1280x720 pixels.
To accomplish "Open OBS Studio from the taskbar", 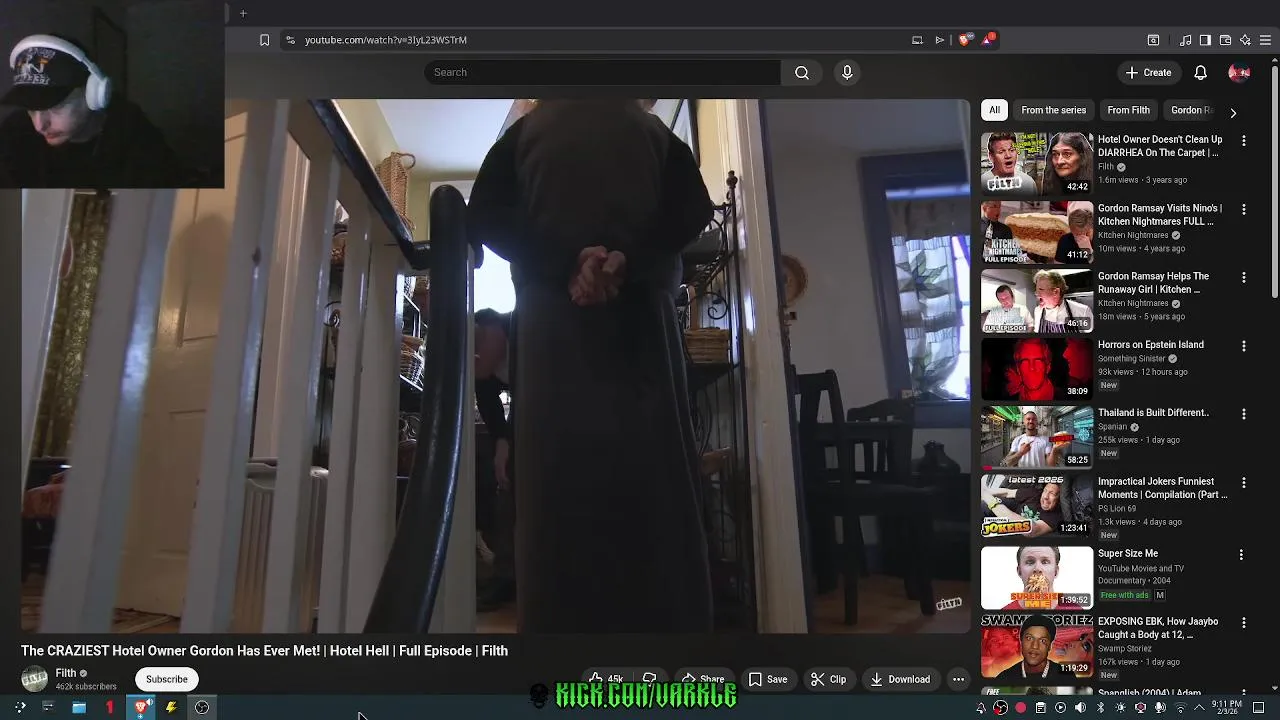I will point(202,707).
